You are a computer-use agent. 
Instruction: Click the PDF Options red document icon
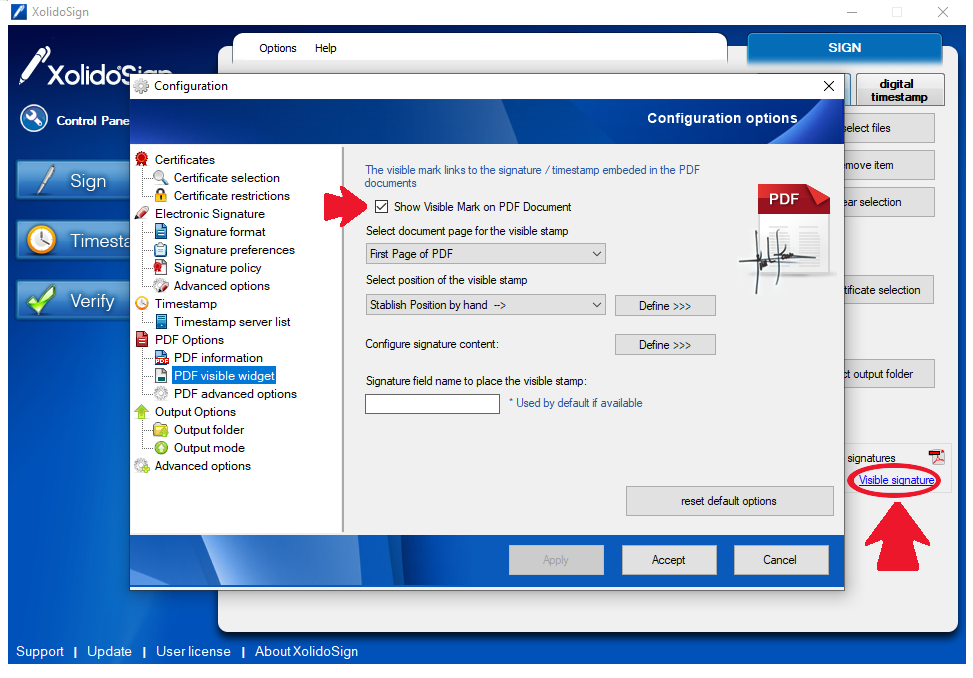(142, 339)
